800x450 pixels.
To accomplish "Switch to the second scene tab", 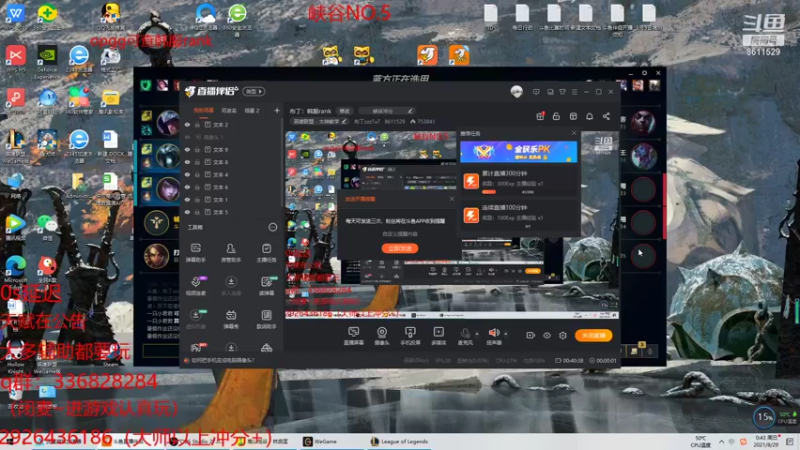I will [x=229, y=110].
